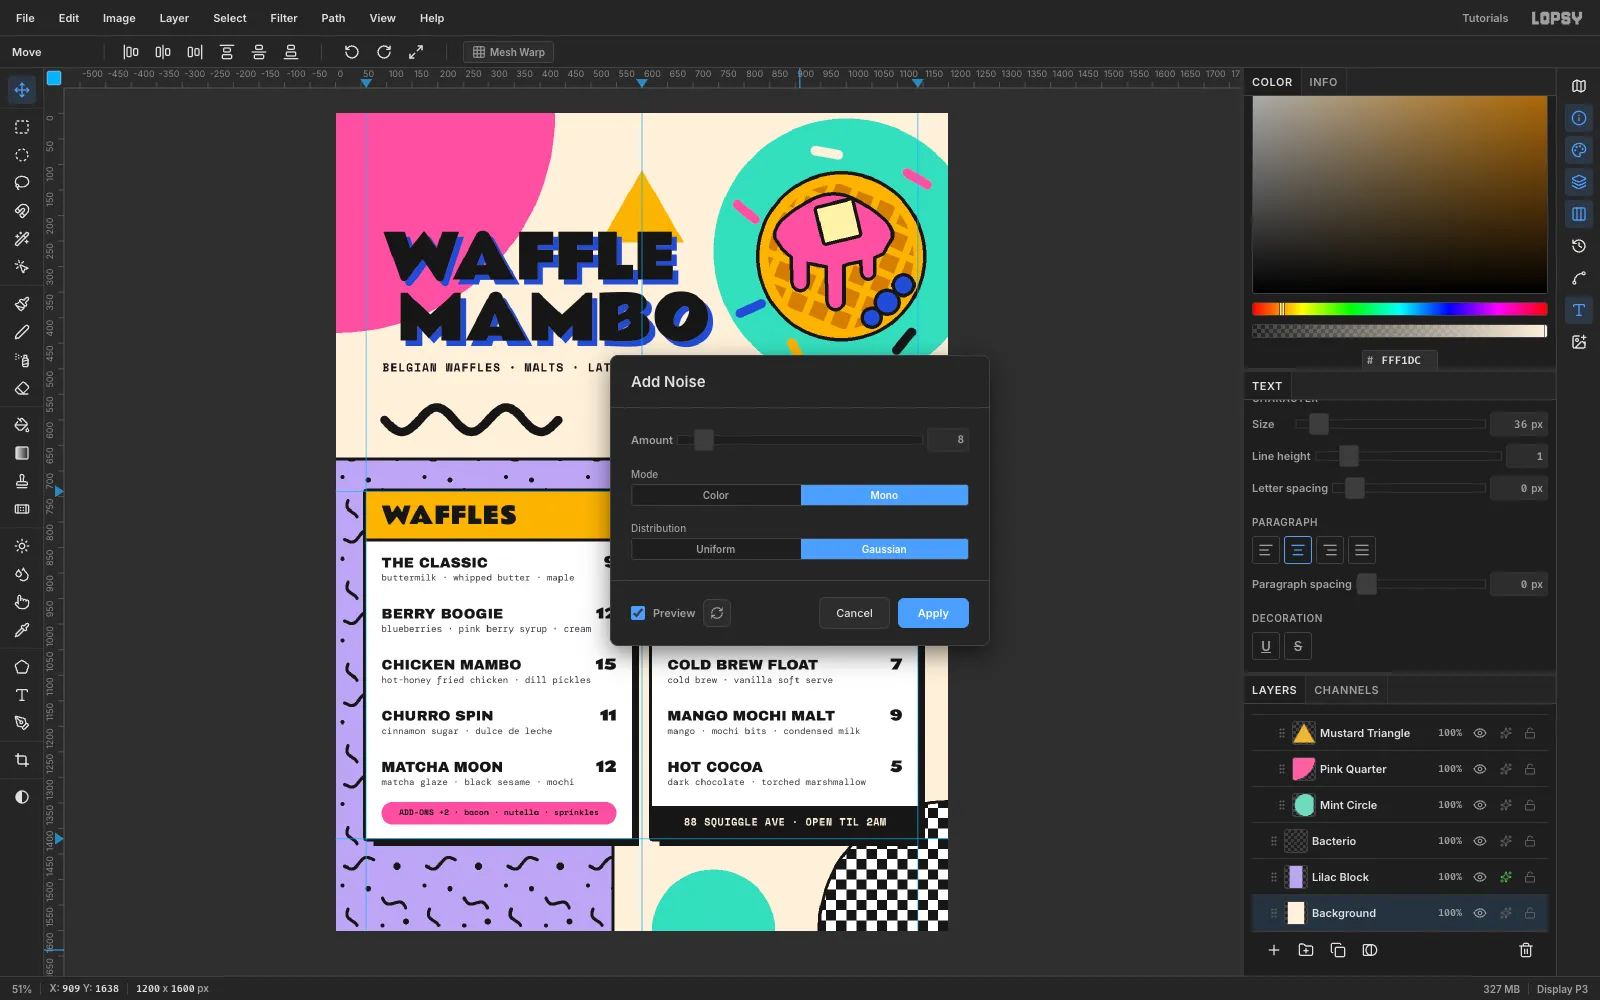The image size is (1600, 1000).
Task: Set noise mode to Color
Action: [716, 495]
